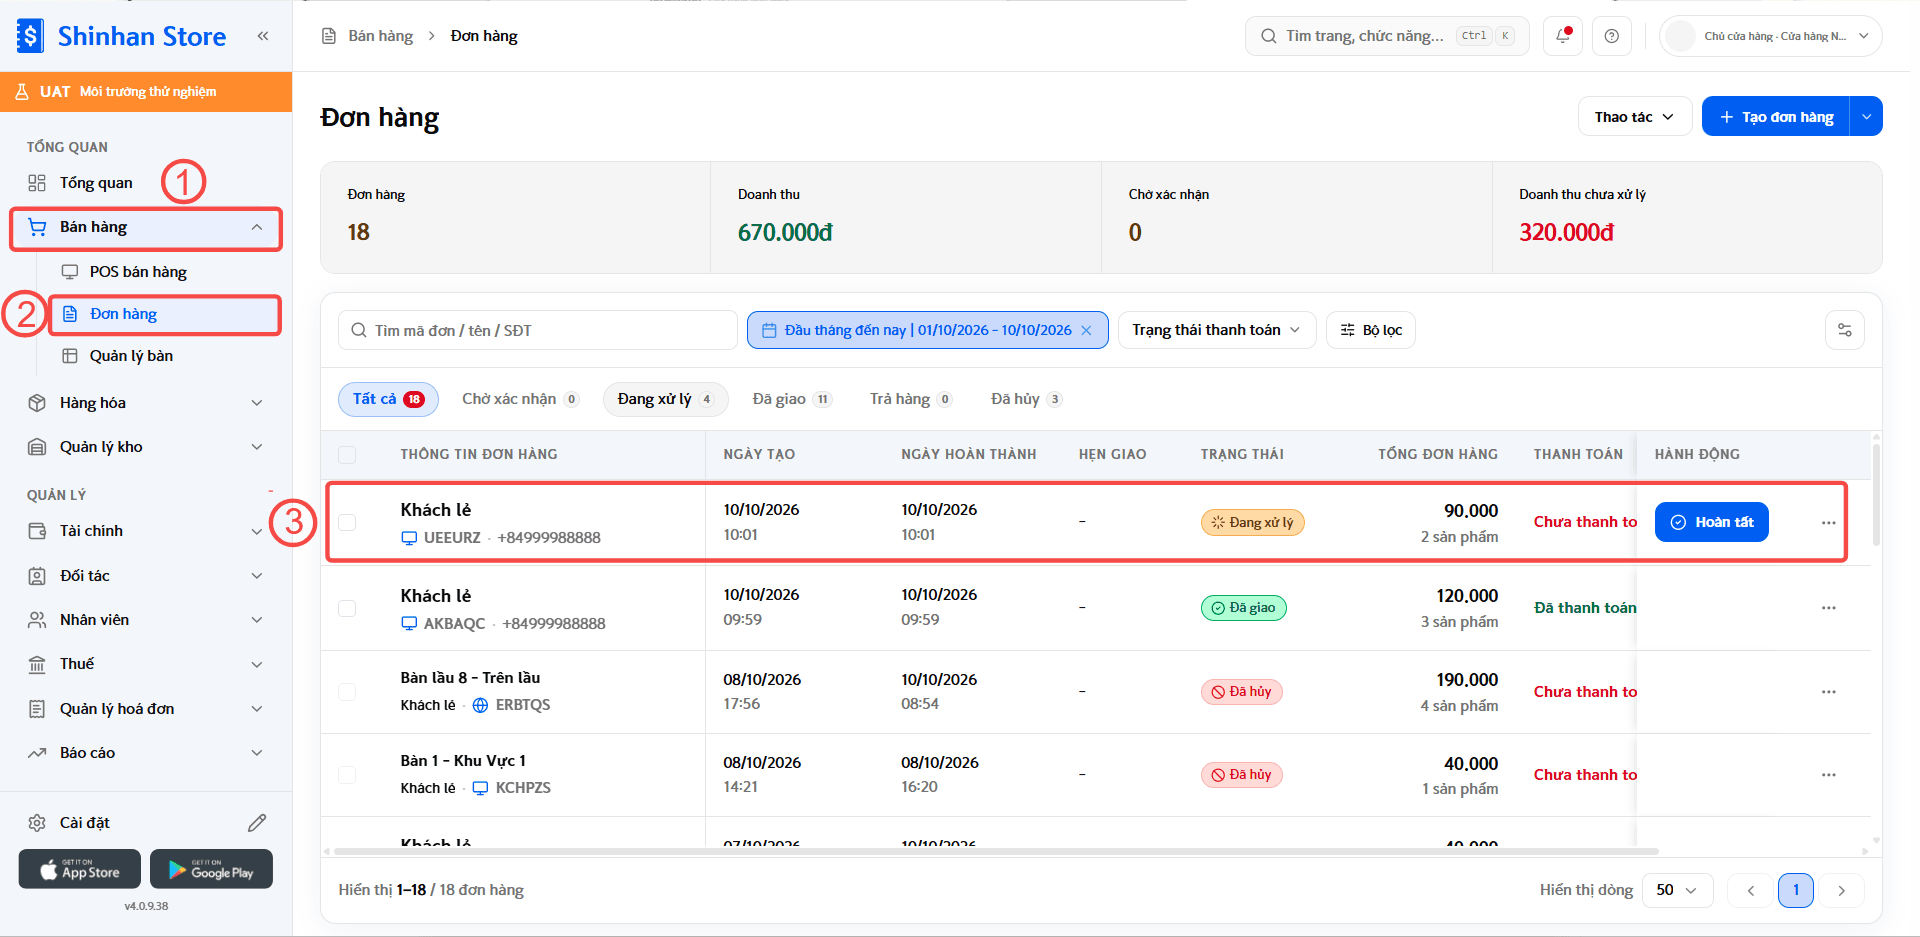Select checkbox for order AKBAQC
The width and height of the screenshot is (1920, 937).
(x=347, y=608)
